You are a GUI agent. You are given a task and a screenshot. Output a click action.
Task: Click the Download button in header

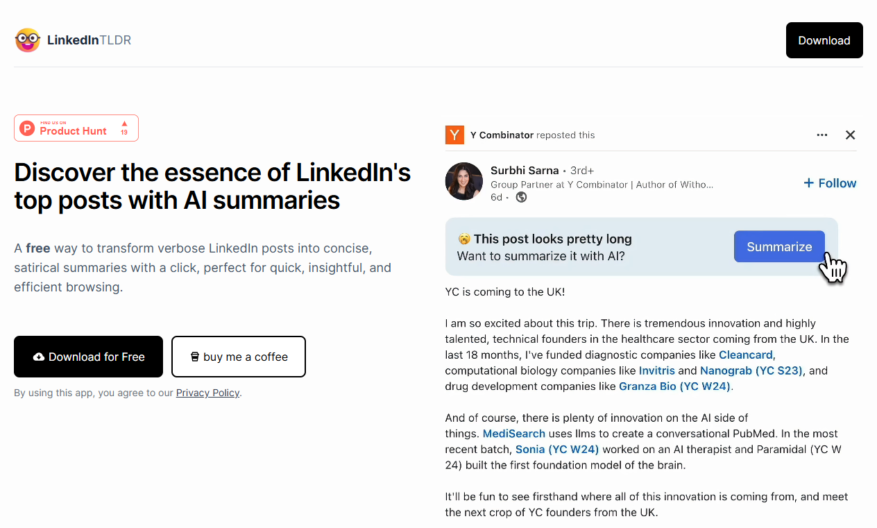tap(824, 40)
